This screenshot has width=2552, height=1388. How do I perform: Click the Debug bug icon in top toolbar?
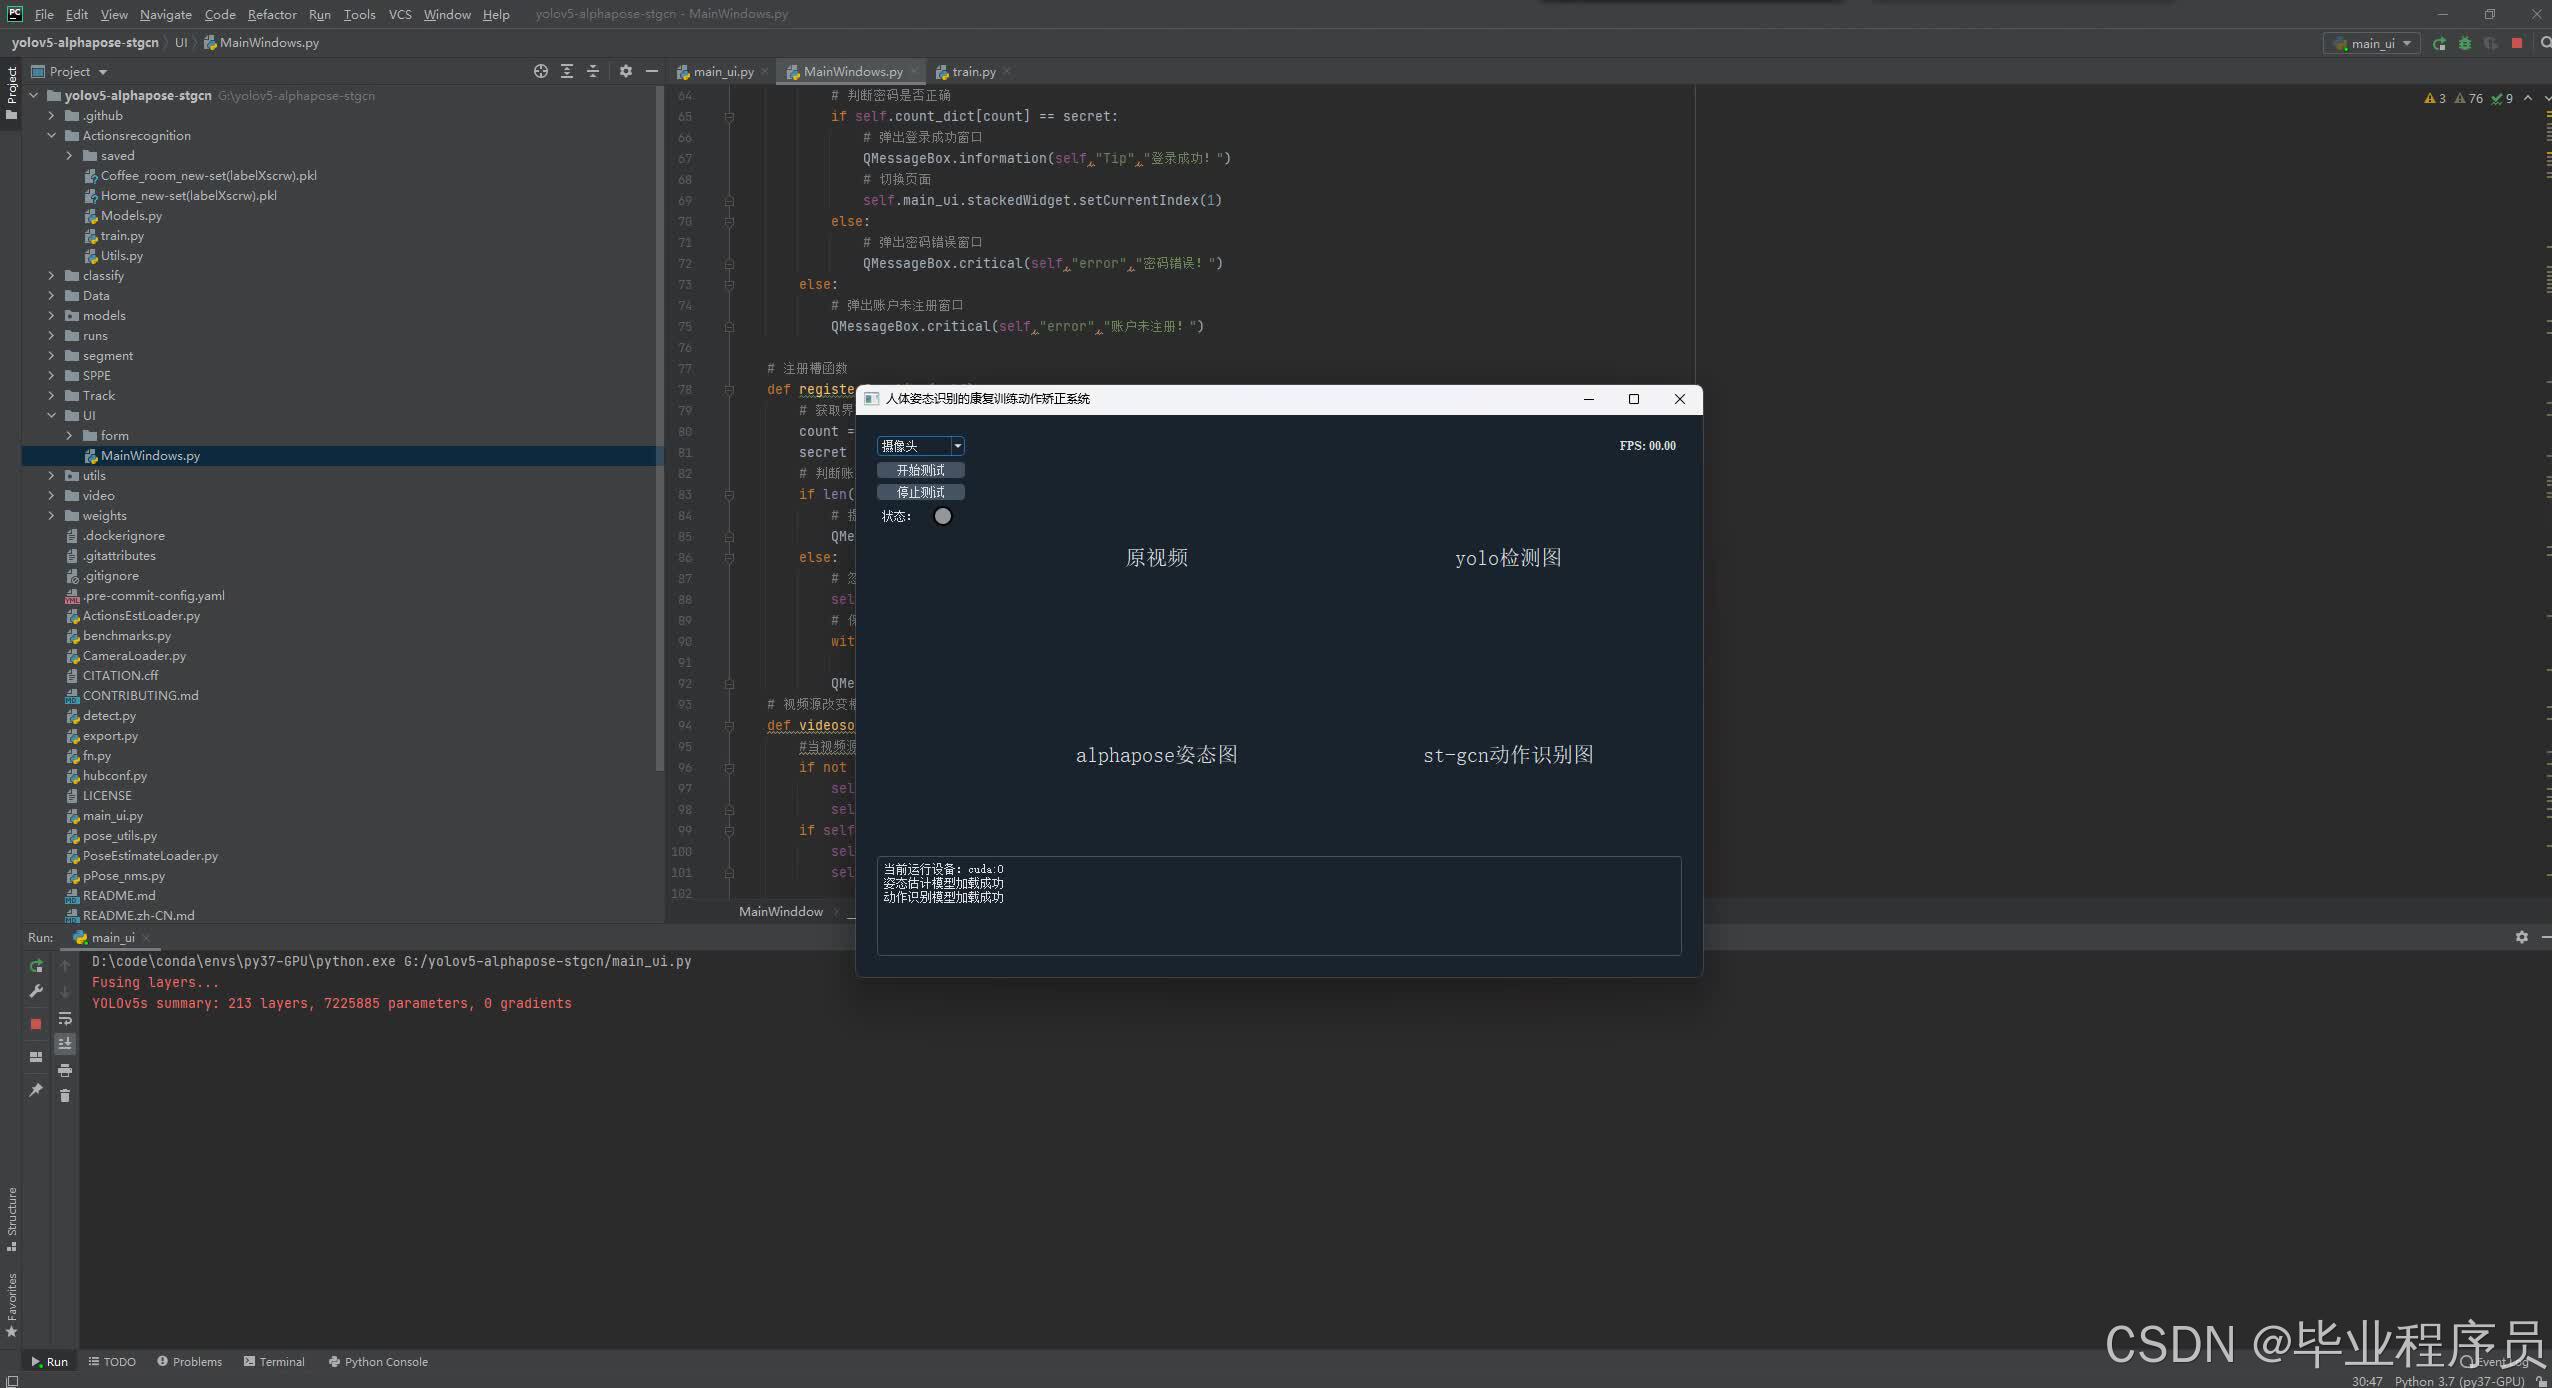(2465, 43)
